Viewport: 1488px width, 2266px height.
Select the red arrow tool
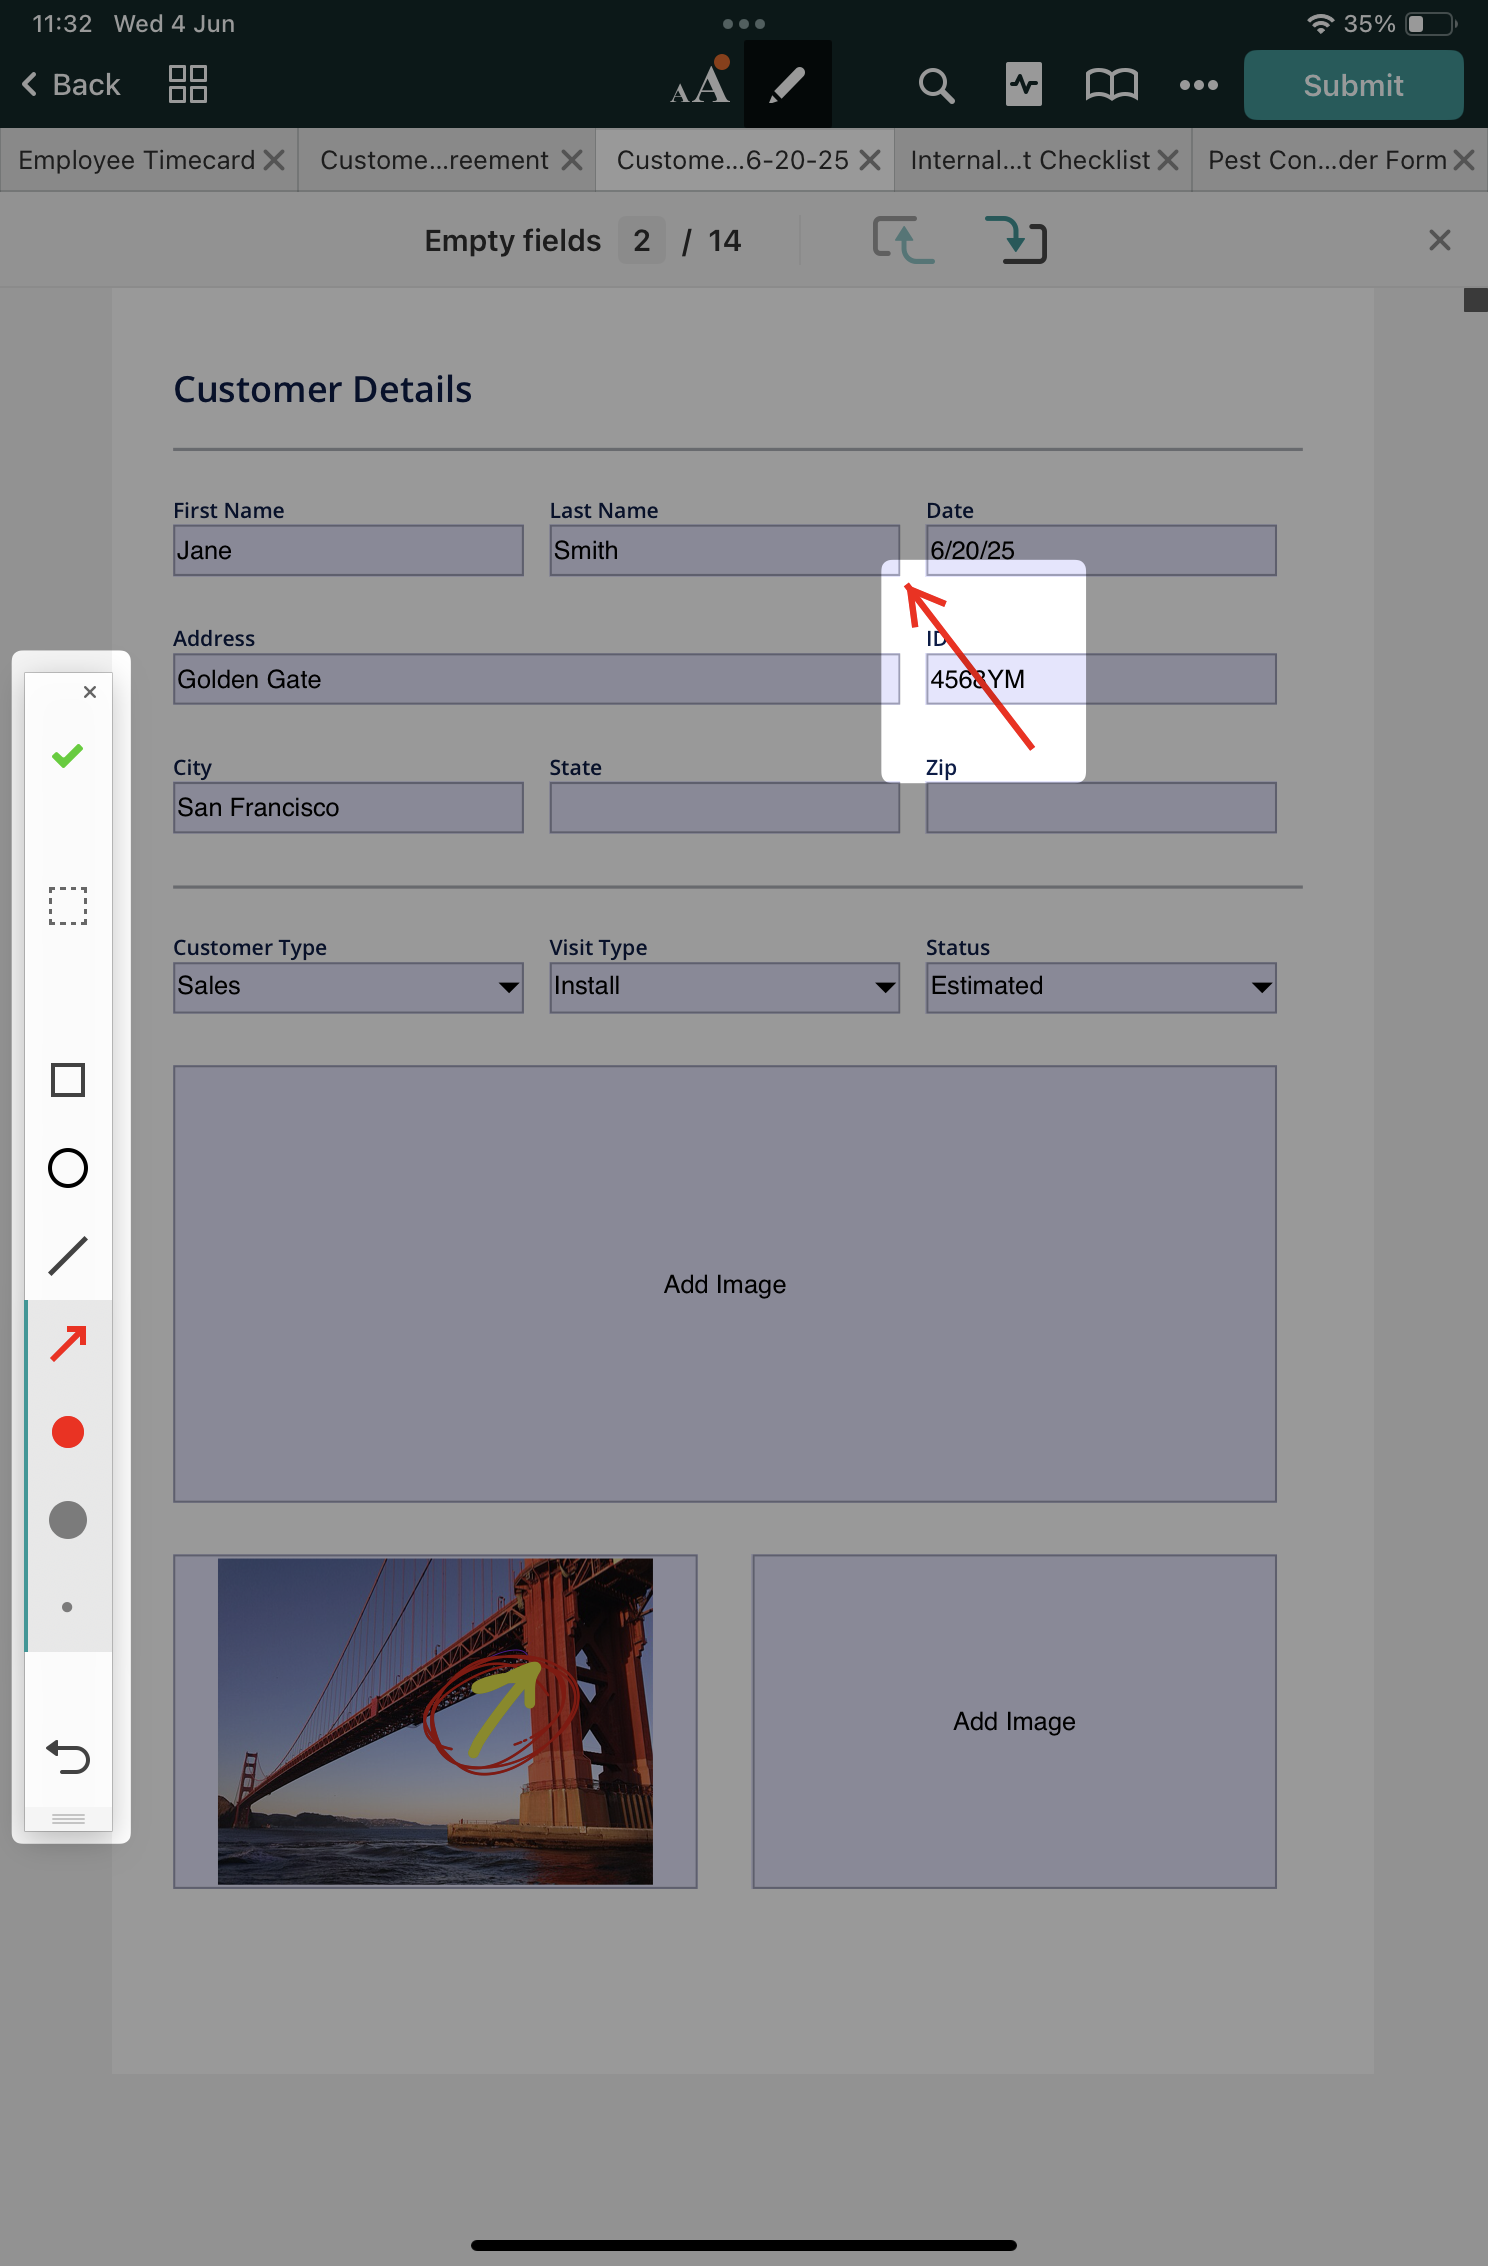(x=68, y=1344)
